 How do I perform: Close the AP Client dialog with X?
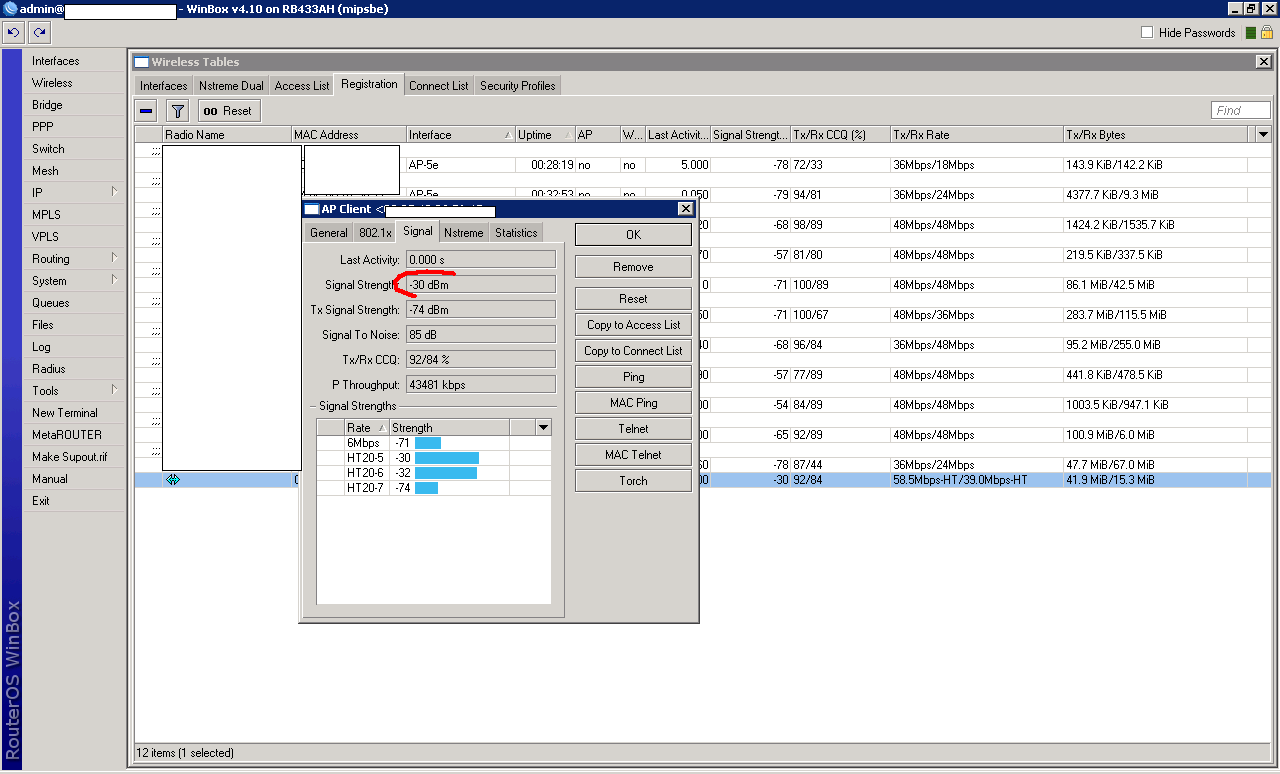[x=685, y=209]
